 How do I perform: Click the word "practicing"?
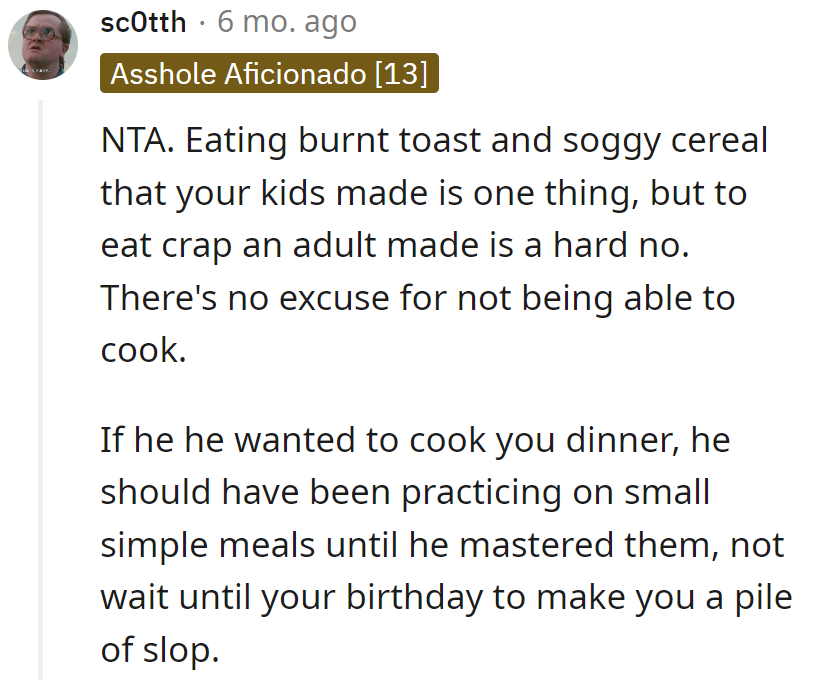pyautogui.click(x=480, y=493)
